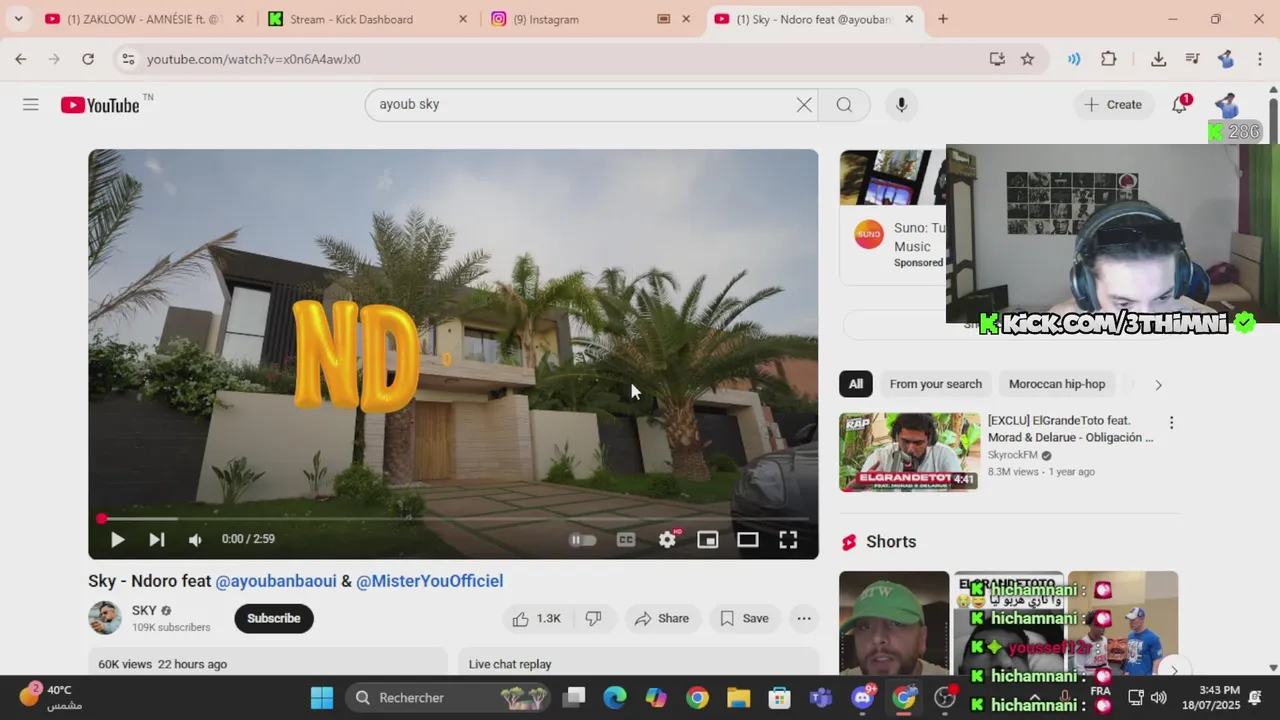
Task: Toggle theater mode view
Action: 747,539
